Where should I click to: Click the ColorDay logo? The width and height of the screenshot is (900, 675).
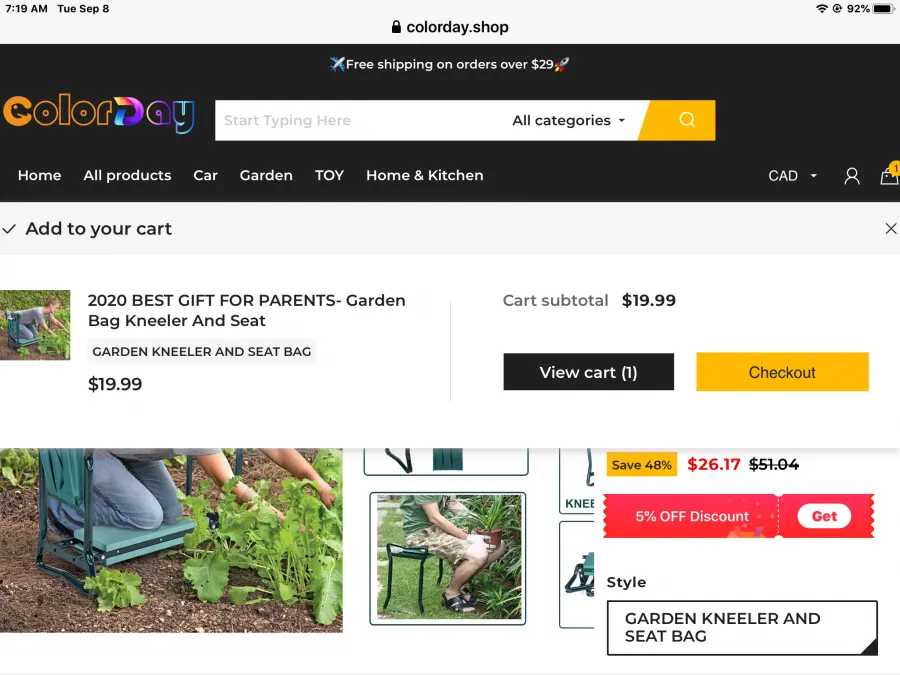99,113
